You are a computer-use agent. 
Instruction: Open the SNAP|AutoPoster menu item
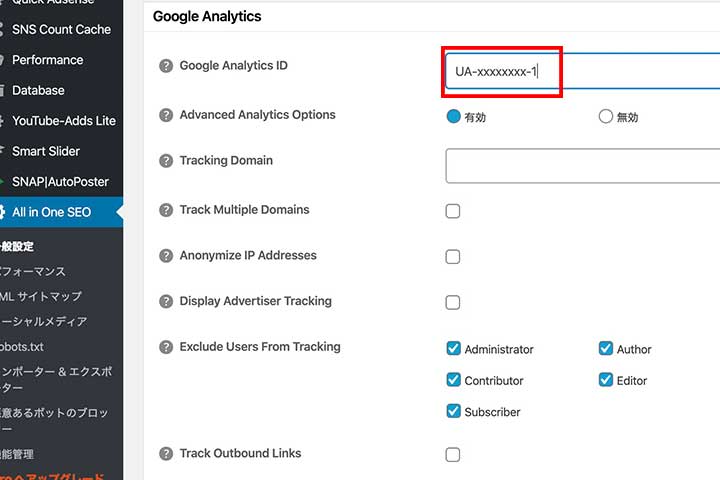[60, 182]
